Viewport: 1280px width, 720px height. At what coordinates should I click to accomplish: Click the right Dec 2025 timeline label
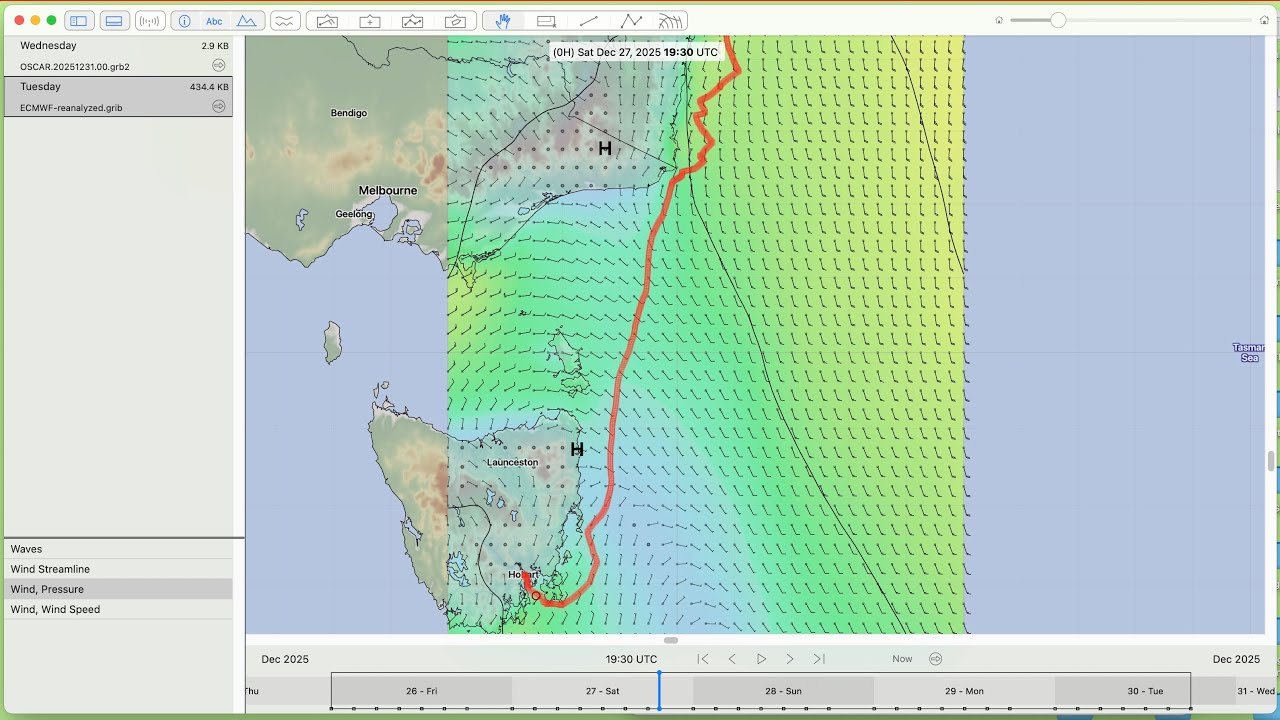click(1236, 659)
